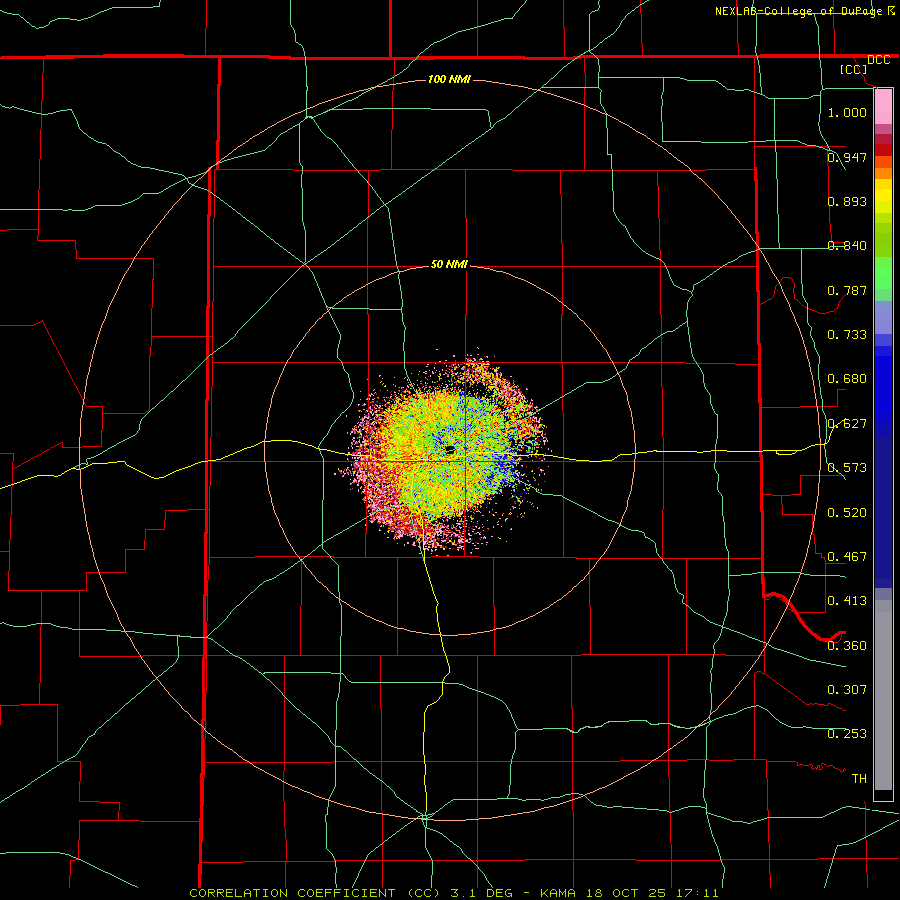Click the 0.307 legend value
Viewport: 900px width, 900px height.
[847, 690]
